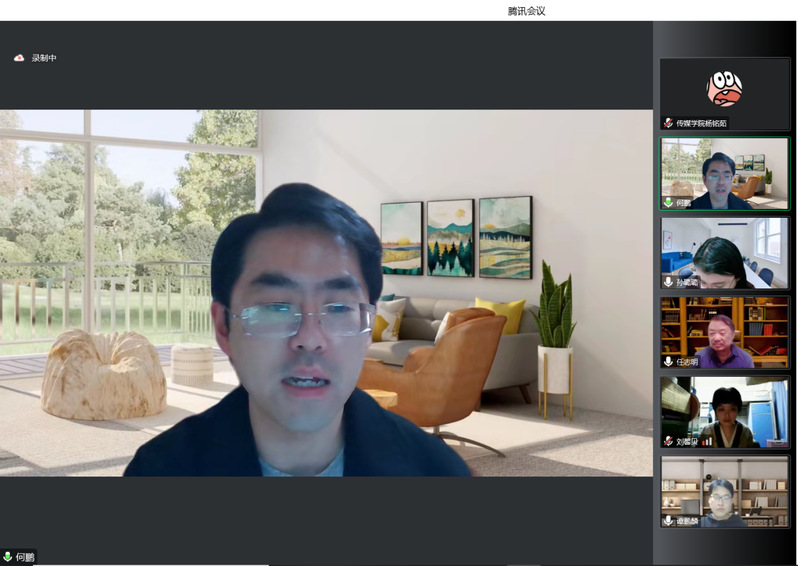Select the bottom participant thumbnail in sidebar

pyautogui.click(x=724, y=490)
